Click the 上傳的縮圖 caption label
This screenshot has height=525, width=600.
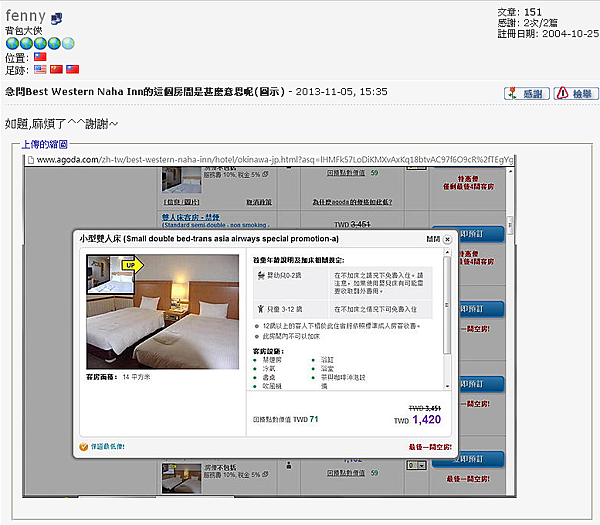coord(44,144)
